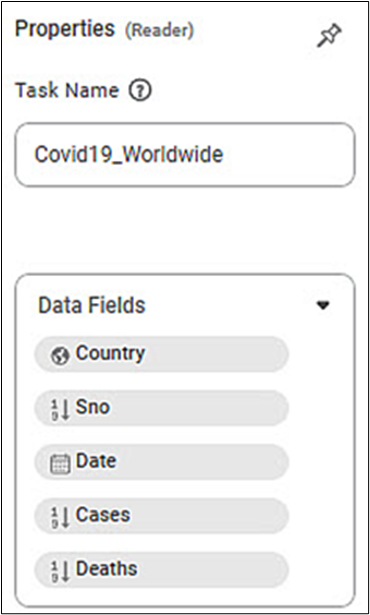Click empty space below task name field

[x=185, y=229]
